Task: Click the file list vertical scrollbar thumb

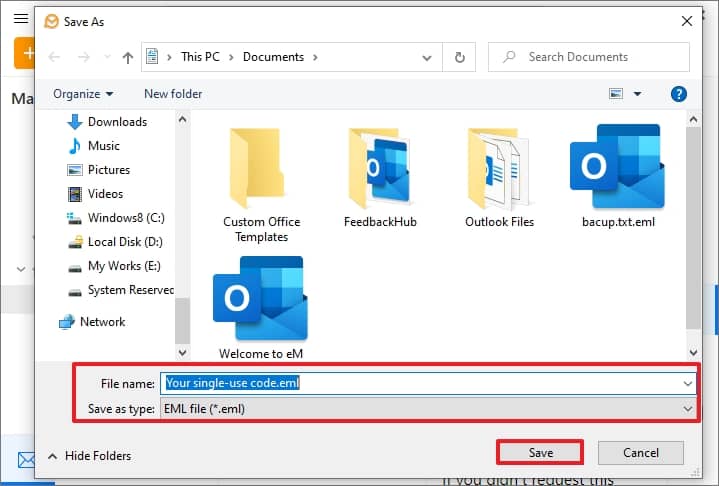Action: 693,228
